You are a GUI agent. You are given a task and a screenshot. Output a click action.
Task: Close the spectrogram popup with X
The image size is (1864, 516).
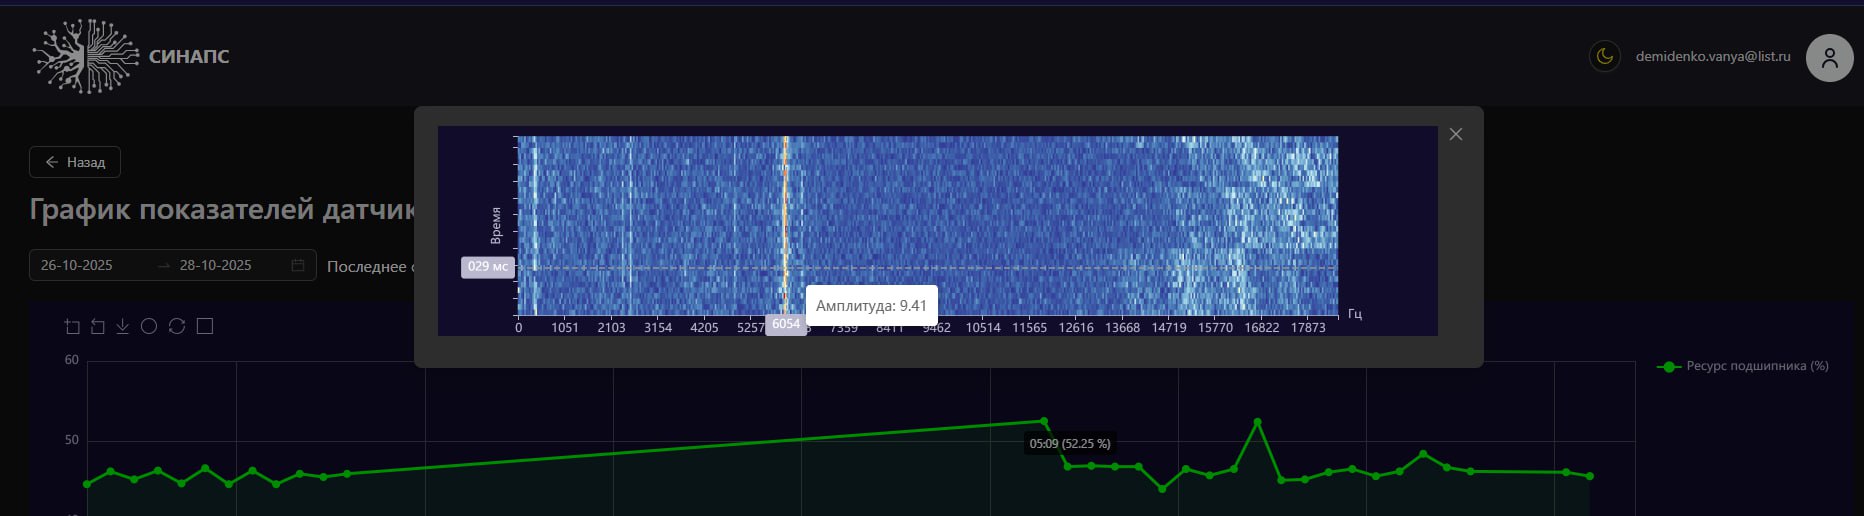coord(1456,134)
